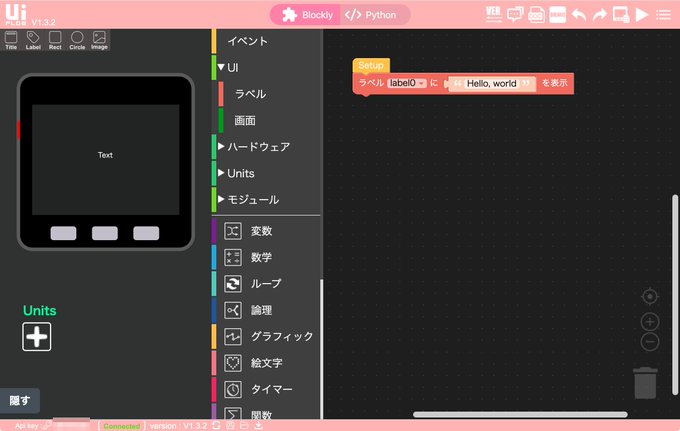
Task: Zoom in the Blockly workspace
Action: click(650, 322)
